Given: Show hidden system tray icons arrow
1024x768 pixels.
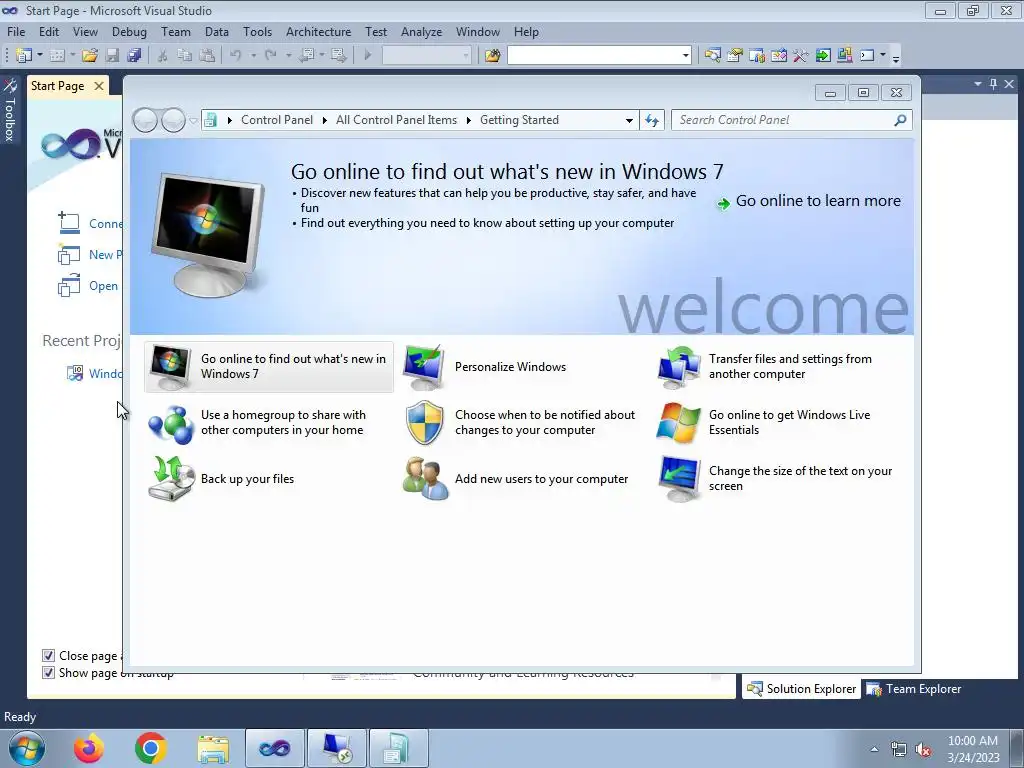Looking at the screenshot, I should tap(874, 749).
